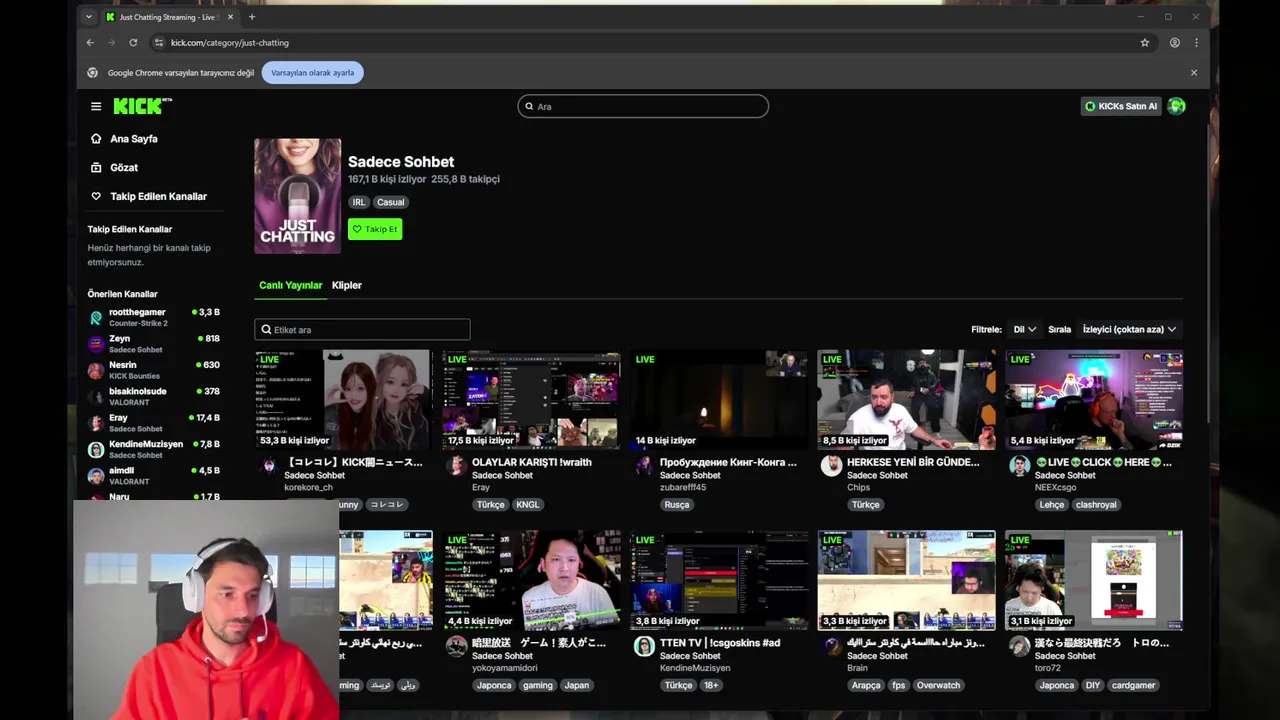
Task: Click the Lehçe tag
Action: (x=1052, y=505)
